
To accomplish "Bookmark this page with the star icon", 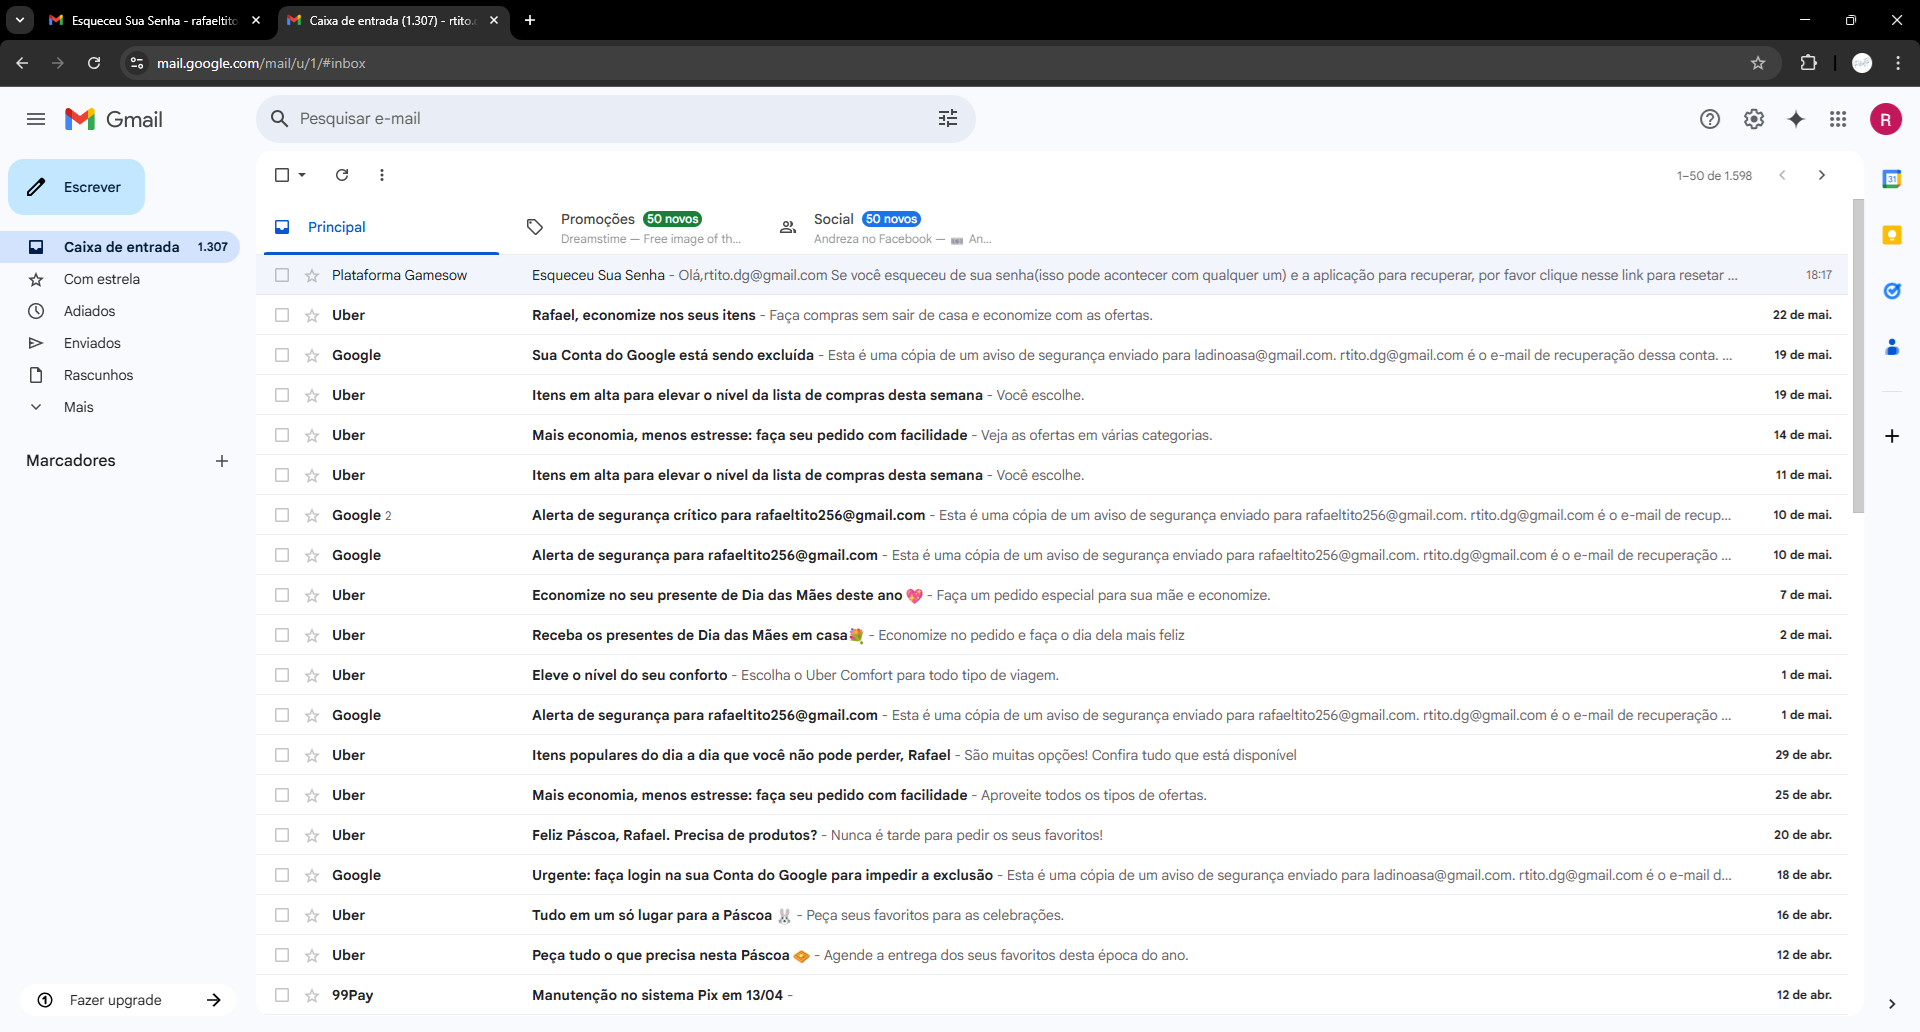I will pyautogui.click(x=1758, y=63).
